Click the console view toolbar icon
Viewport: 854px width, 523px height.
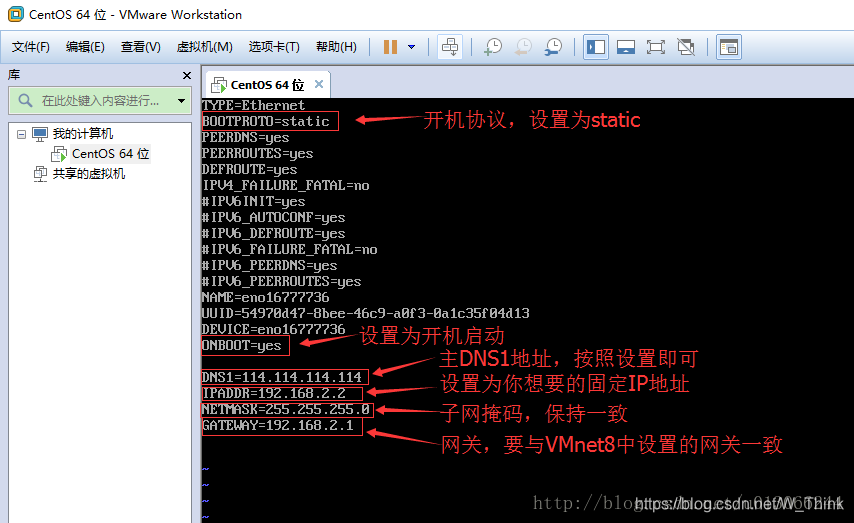click(729, 47)
